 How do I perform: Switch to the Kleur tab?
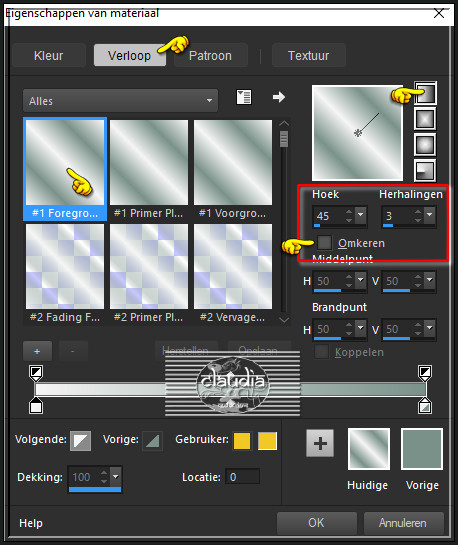coord(49,55)
